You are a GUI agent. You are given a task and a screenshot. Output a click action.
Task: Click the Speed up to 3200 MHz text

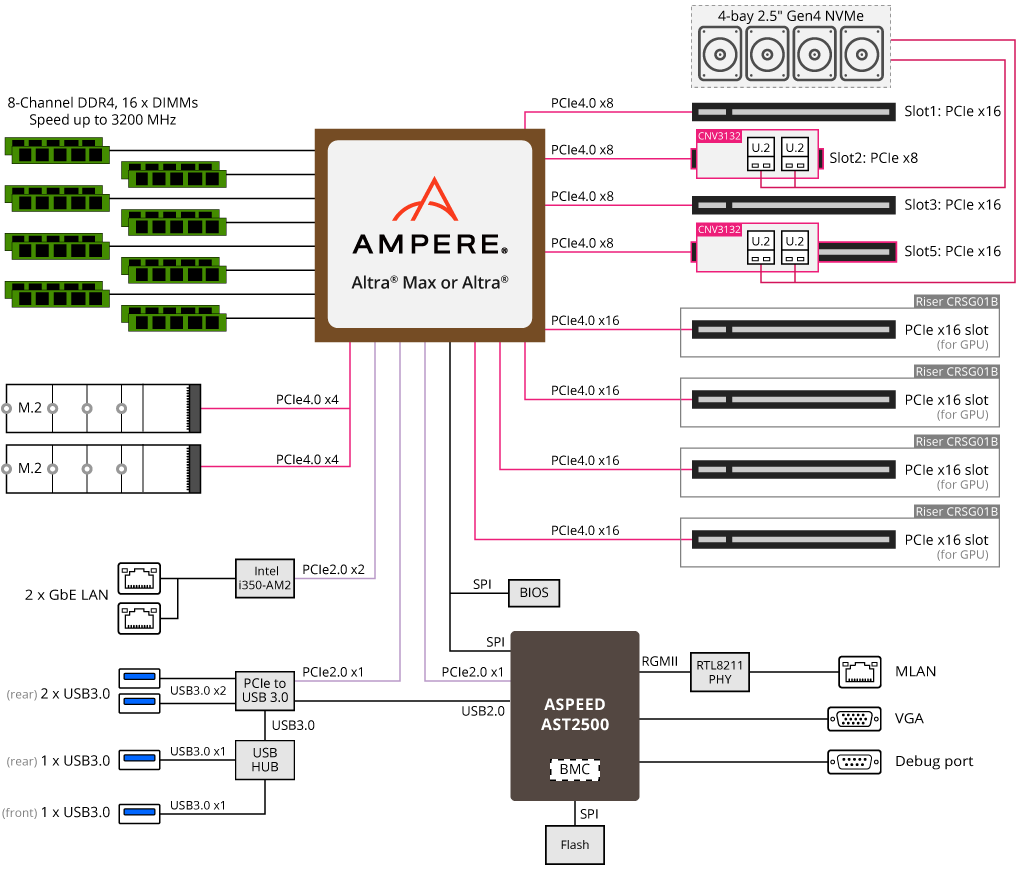coord(103,120)
